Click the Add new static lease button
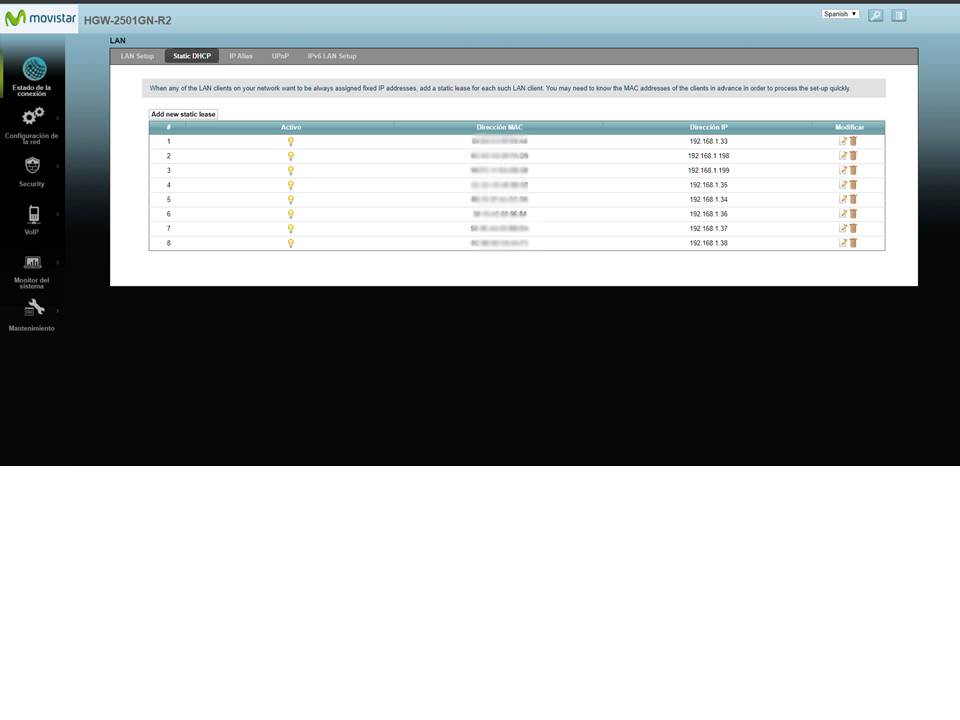This screenshot has width=960, height=720. tap(185, 114)
